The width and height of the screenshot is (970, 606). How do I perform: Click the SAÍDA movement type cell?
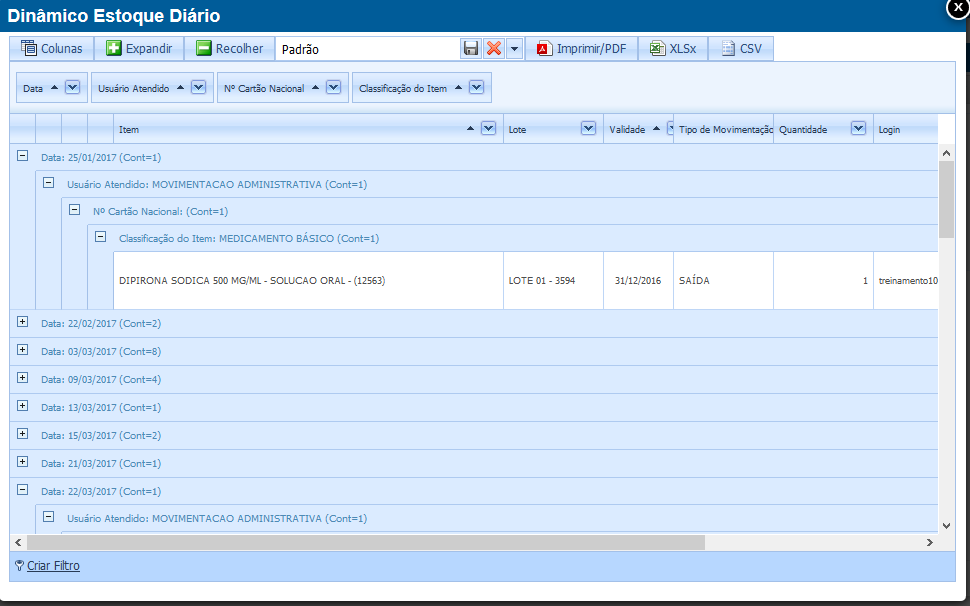723,281
